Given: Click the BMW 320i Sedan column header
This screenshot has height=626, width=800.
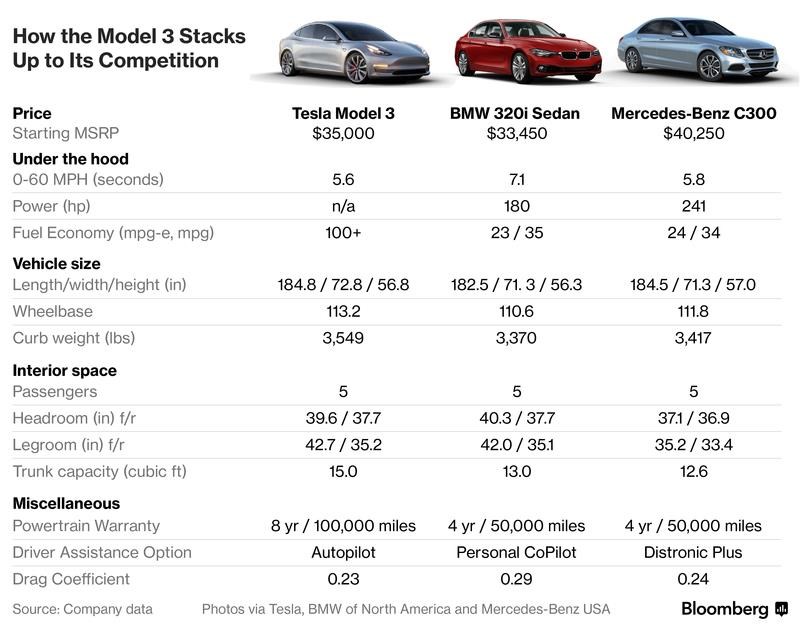Looking at the screenshot, I should (x=515, y=113).
